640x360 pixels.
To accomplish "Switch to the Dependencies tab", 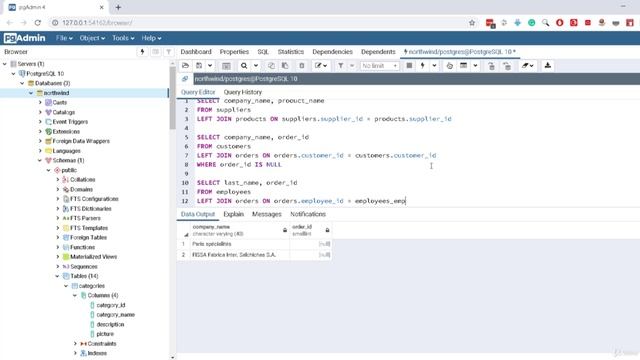I will point(332,52).
